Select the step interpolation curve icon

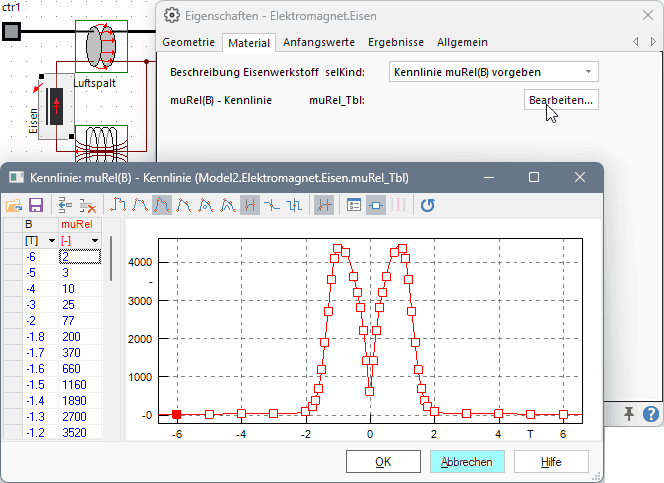pyautogui.click(x=294, y=204)
